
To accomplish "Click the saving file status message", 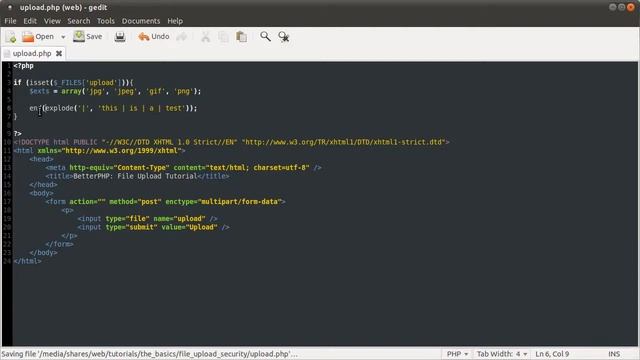I will (x=149, y=354).
